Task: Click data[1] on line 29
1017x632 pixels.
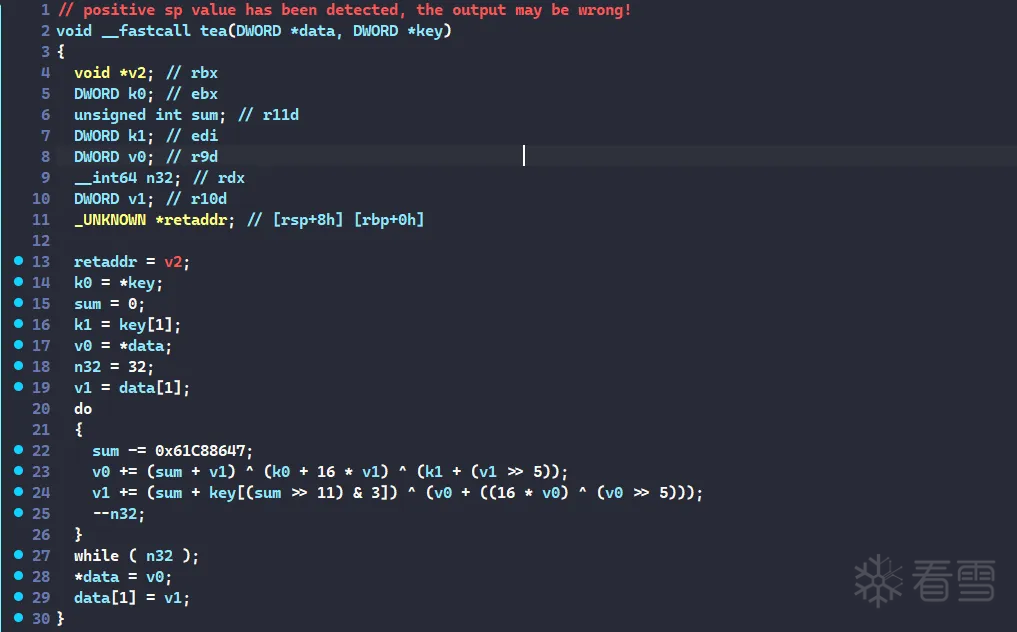Action: click(x=105, y=598)
